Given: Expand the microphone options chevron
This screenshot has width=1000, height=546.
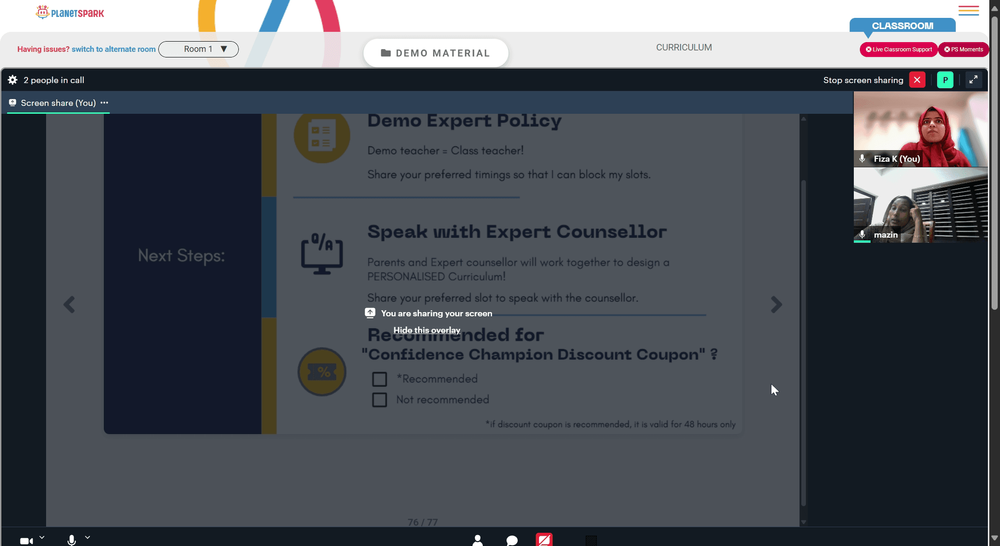Looking at the screenshot, I should [x=87, y=538].
